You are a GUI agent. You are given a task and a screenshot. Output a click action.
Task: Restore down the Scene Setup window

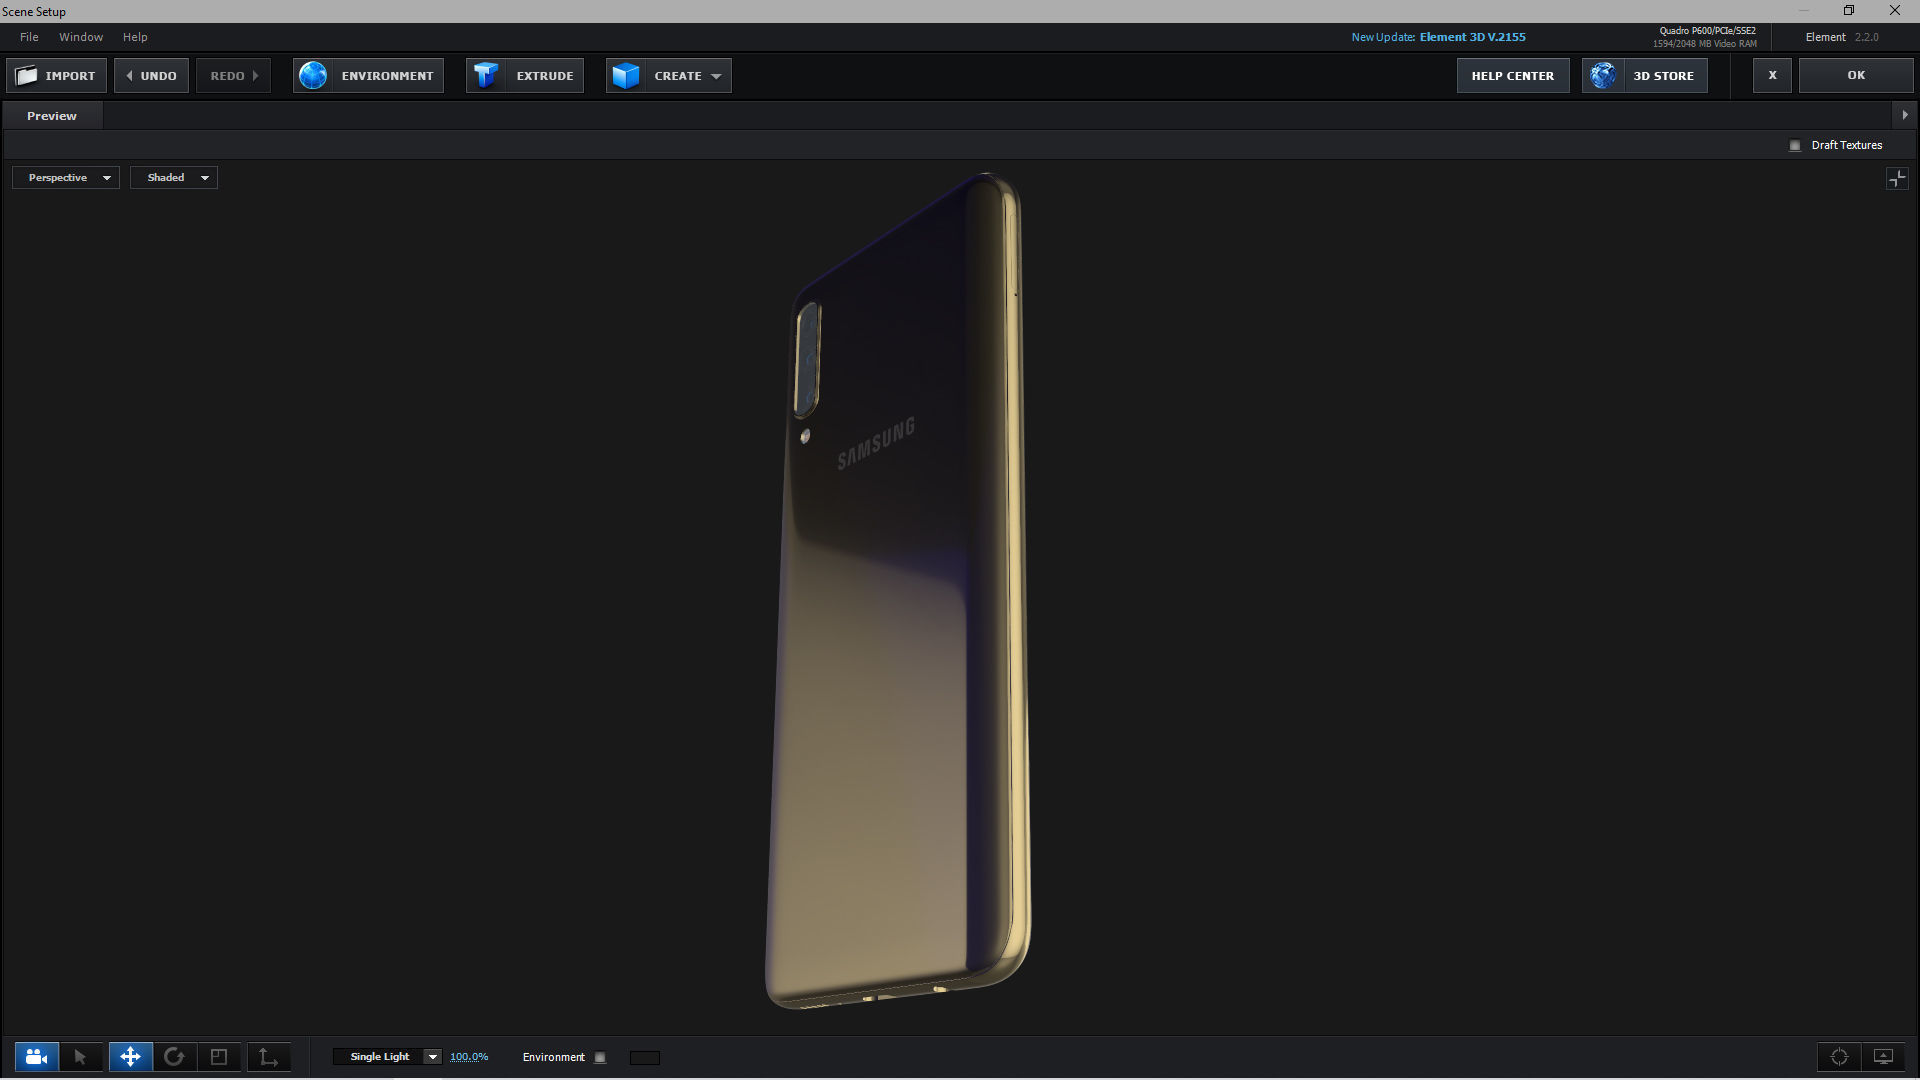coord(1849,11)
